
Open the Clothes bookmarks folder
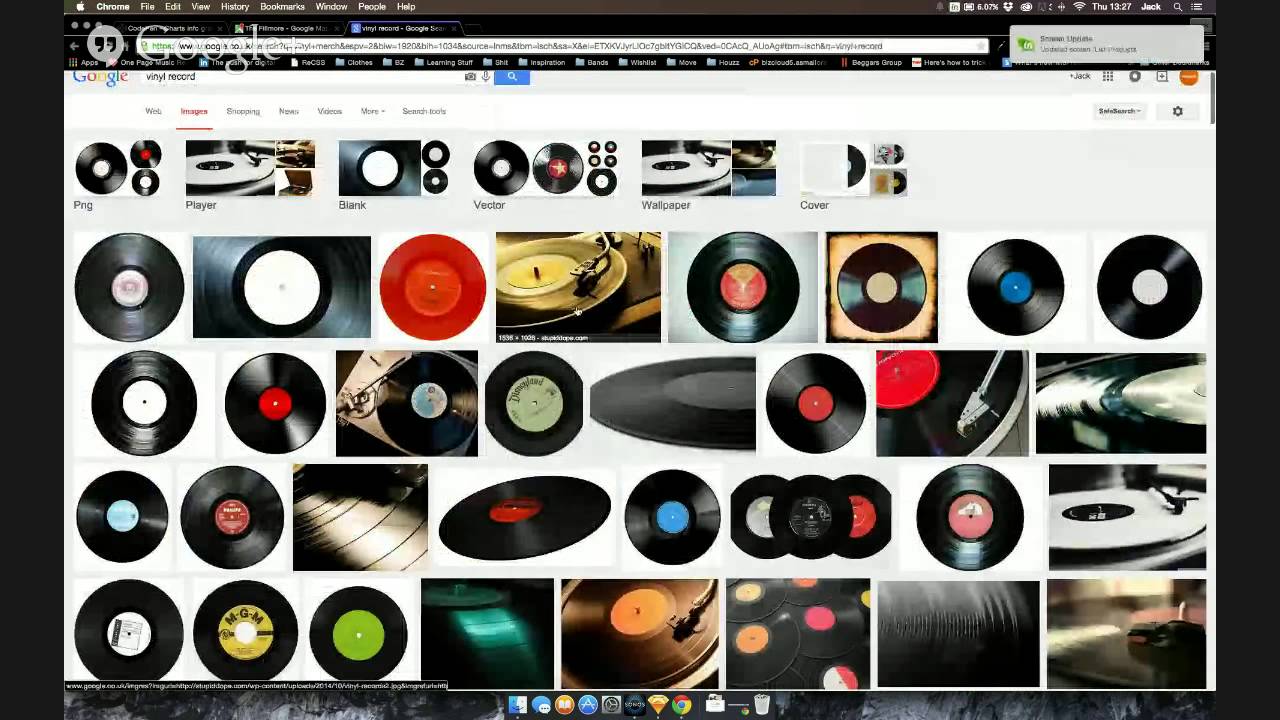[x=354, y=62]
